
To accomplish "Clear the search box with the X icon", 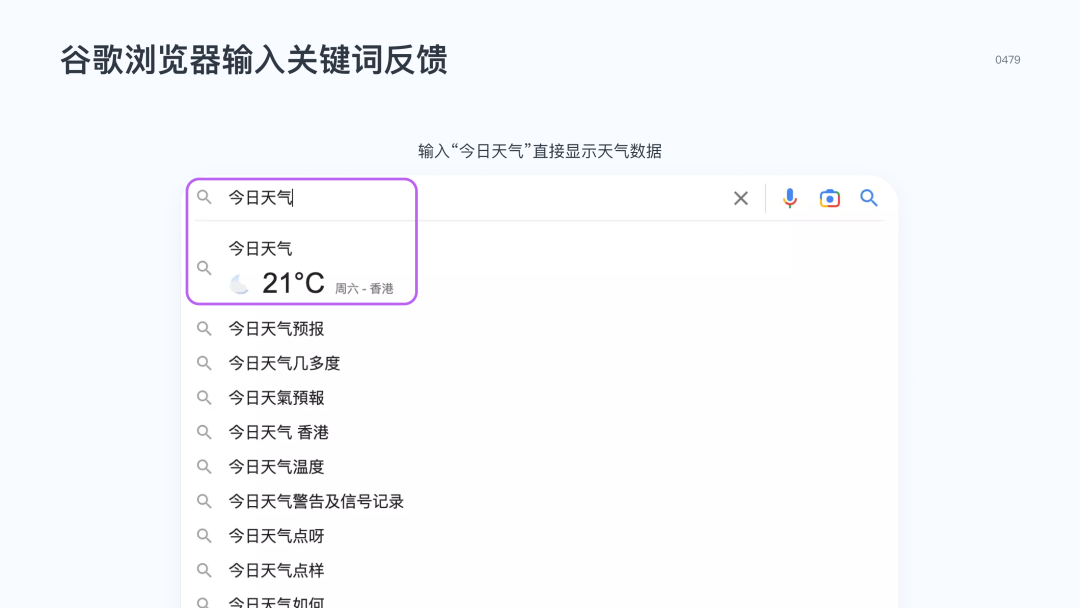I will coord(740,198).
